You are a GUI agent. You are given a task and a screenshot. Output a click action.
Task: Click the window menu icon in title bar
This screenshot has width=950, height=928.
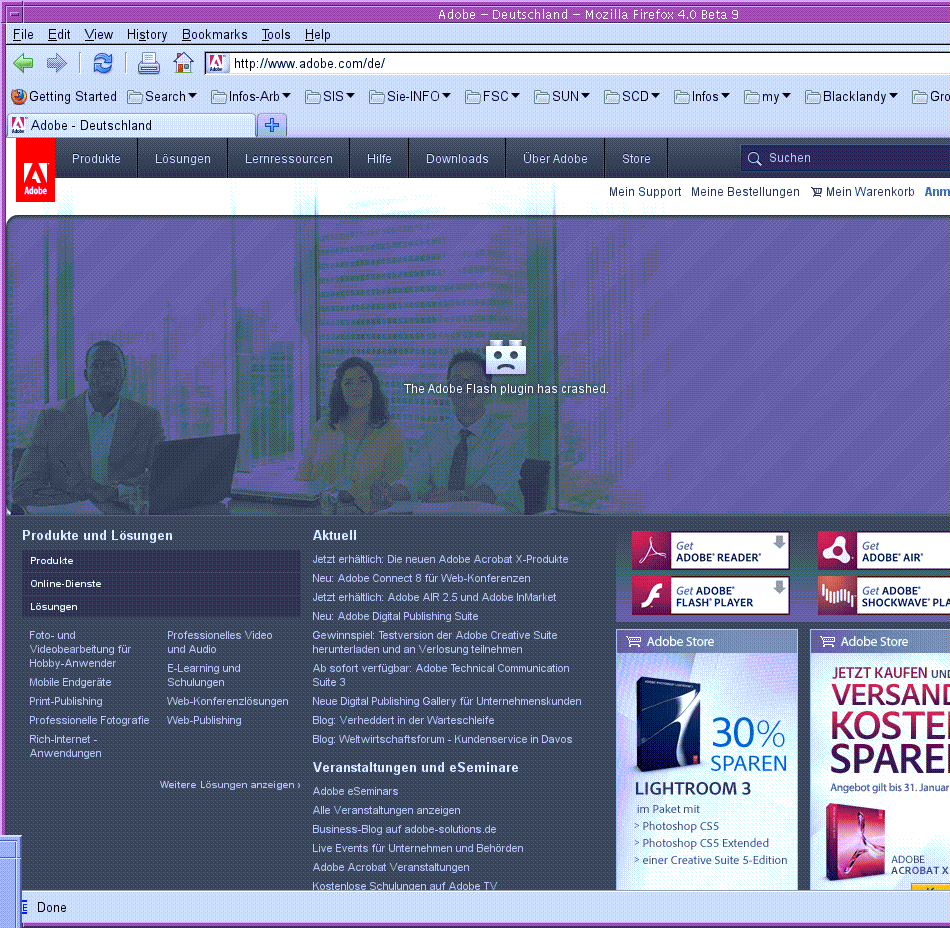(15, 13)
